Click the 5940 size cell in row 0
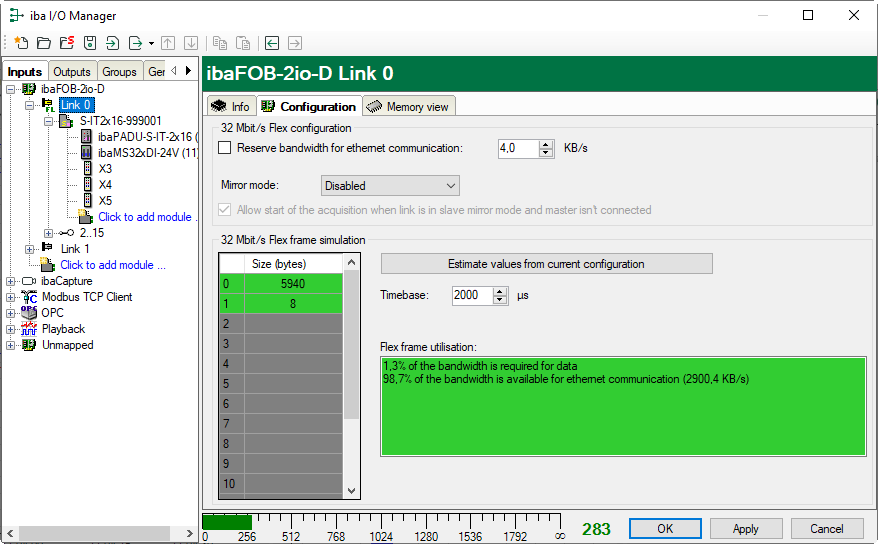The height and width of the screenshot is (544, 878). 292,284
